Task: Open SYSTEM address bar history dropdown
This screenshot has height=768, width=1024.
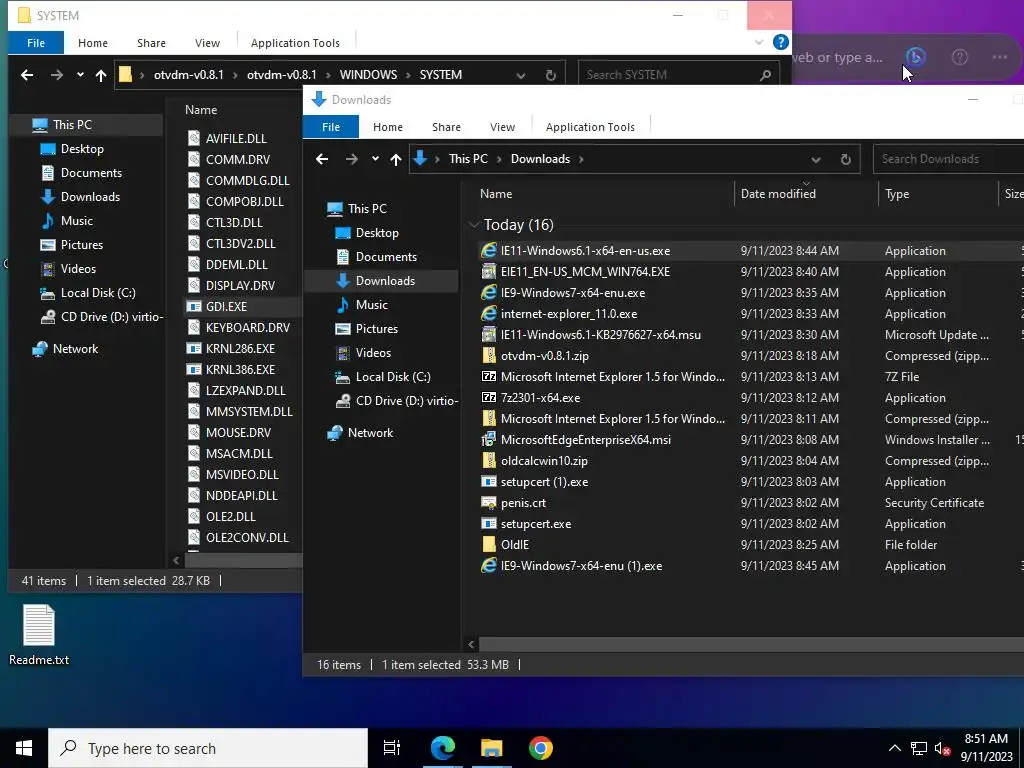Action: tap(520, 75)
